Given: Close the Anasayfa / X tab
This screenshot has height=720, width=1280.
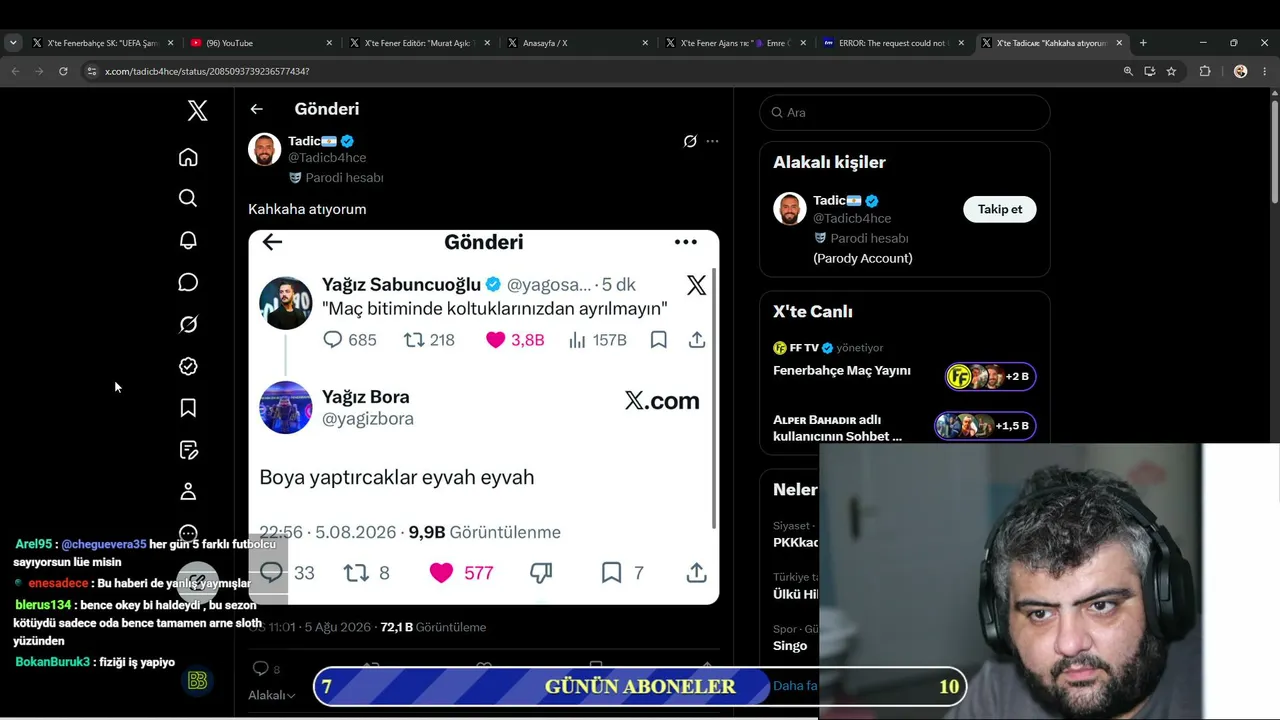Looking at the screenshot, I should click(645, 43).
